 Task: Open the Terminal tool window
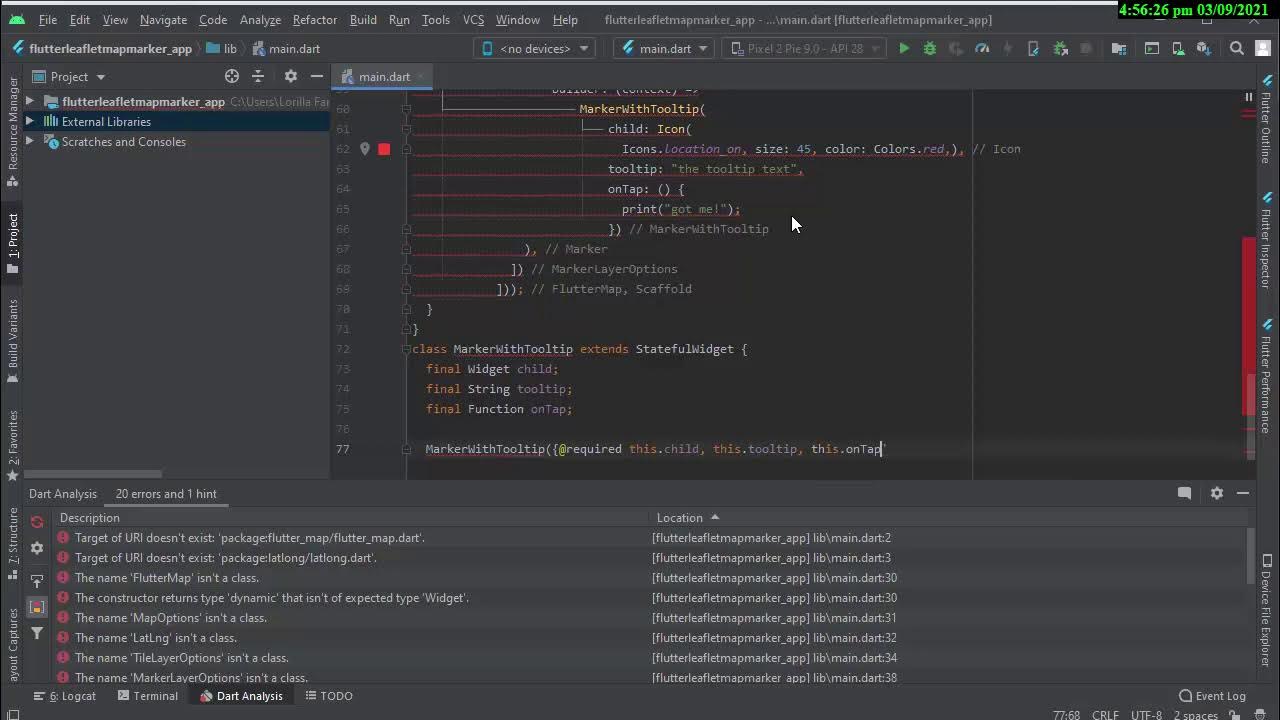click(x=146, y=696)
